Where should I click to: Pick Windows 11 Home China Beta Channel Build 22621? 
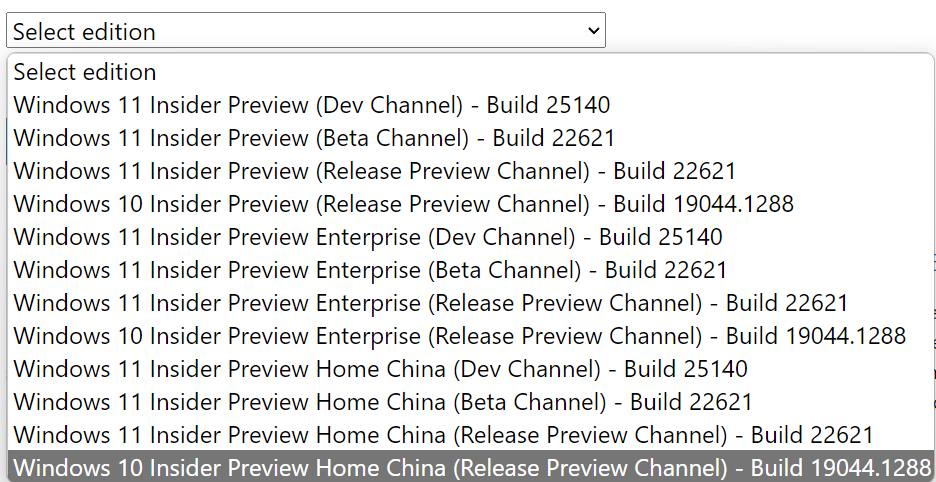pyautogui.click(x=470, y=402)
